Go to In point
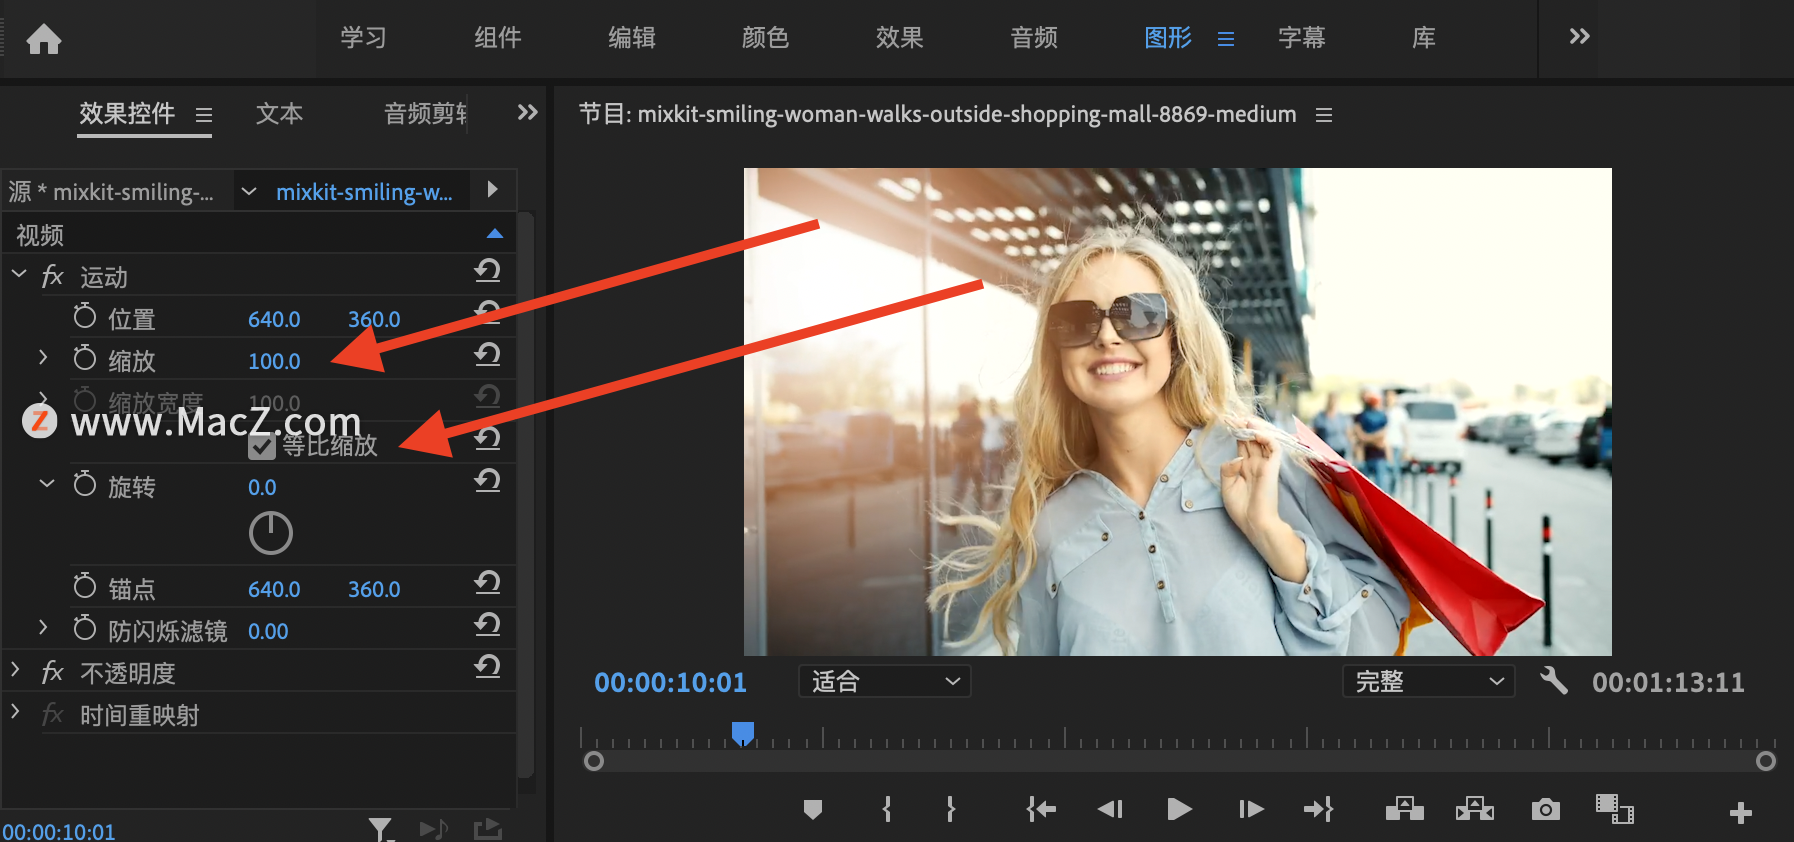Viewport: 1794px width, 842px height. click(x=1041, y=809)
